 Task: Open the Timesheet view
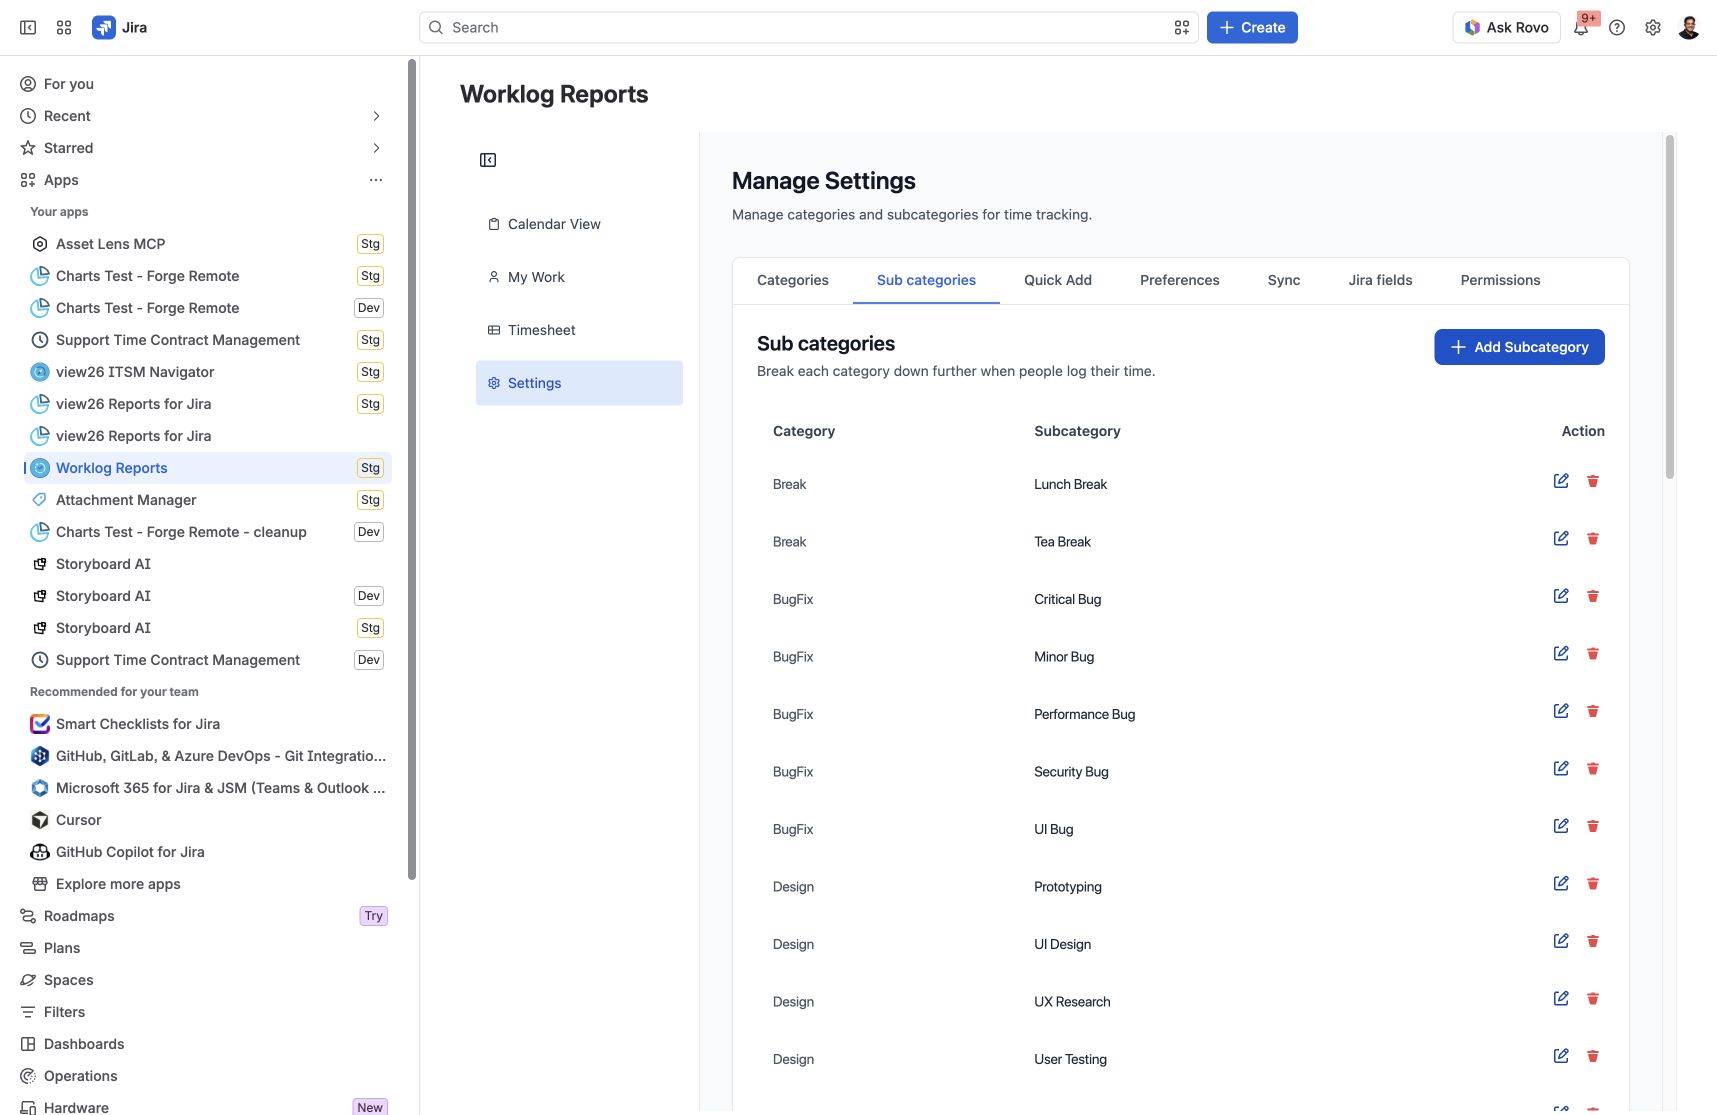[x=579, y=330]
